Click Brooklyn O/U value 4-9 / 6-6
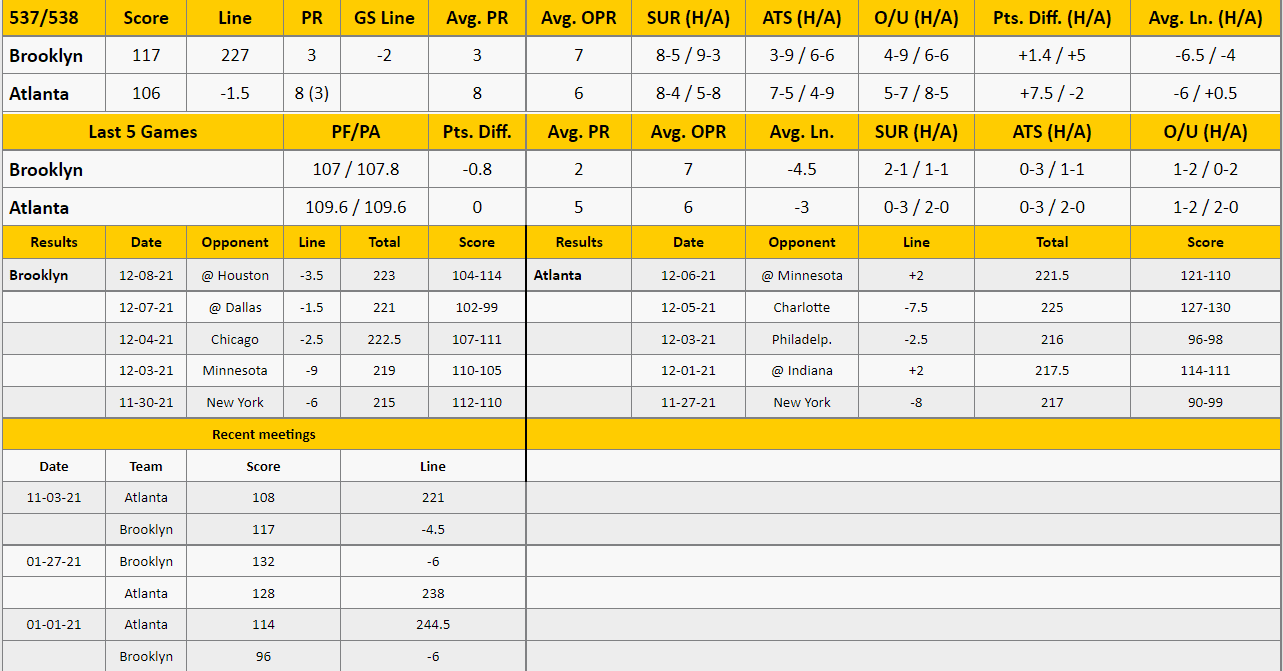 click(916, 56)
